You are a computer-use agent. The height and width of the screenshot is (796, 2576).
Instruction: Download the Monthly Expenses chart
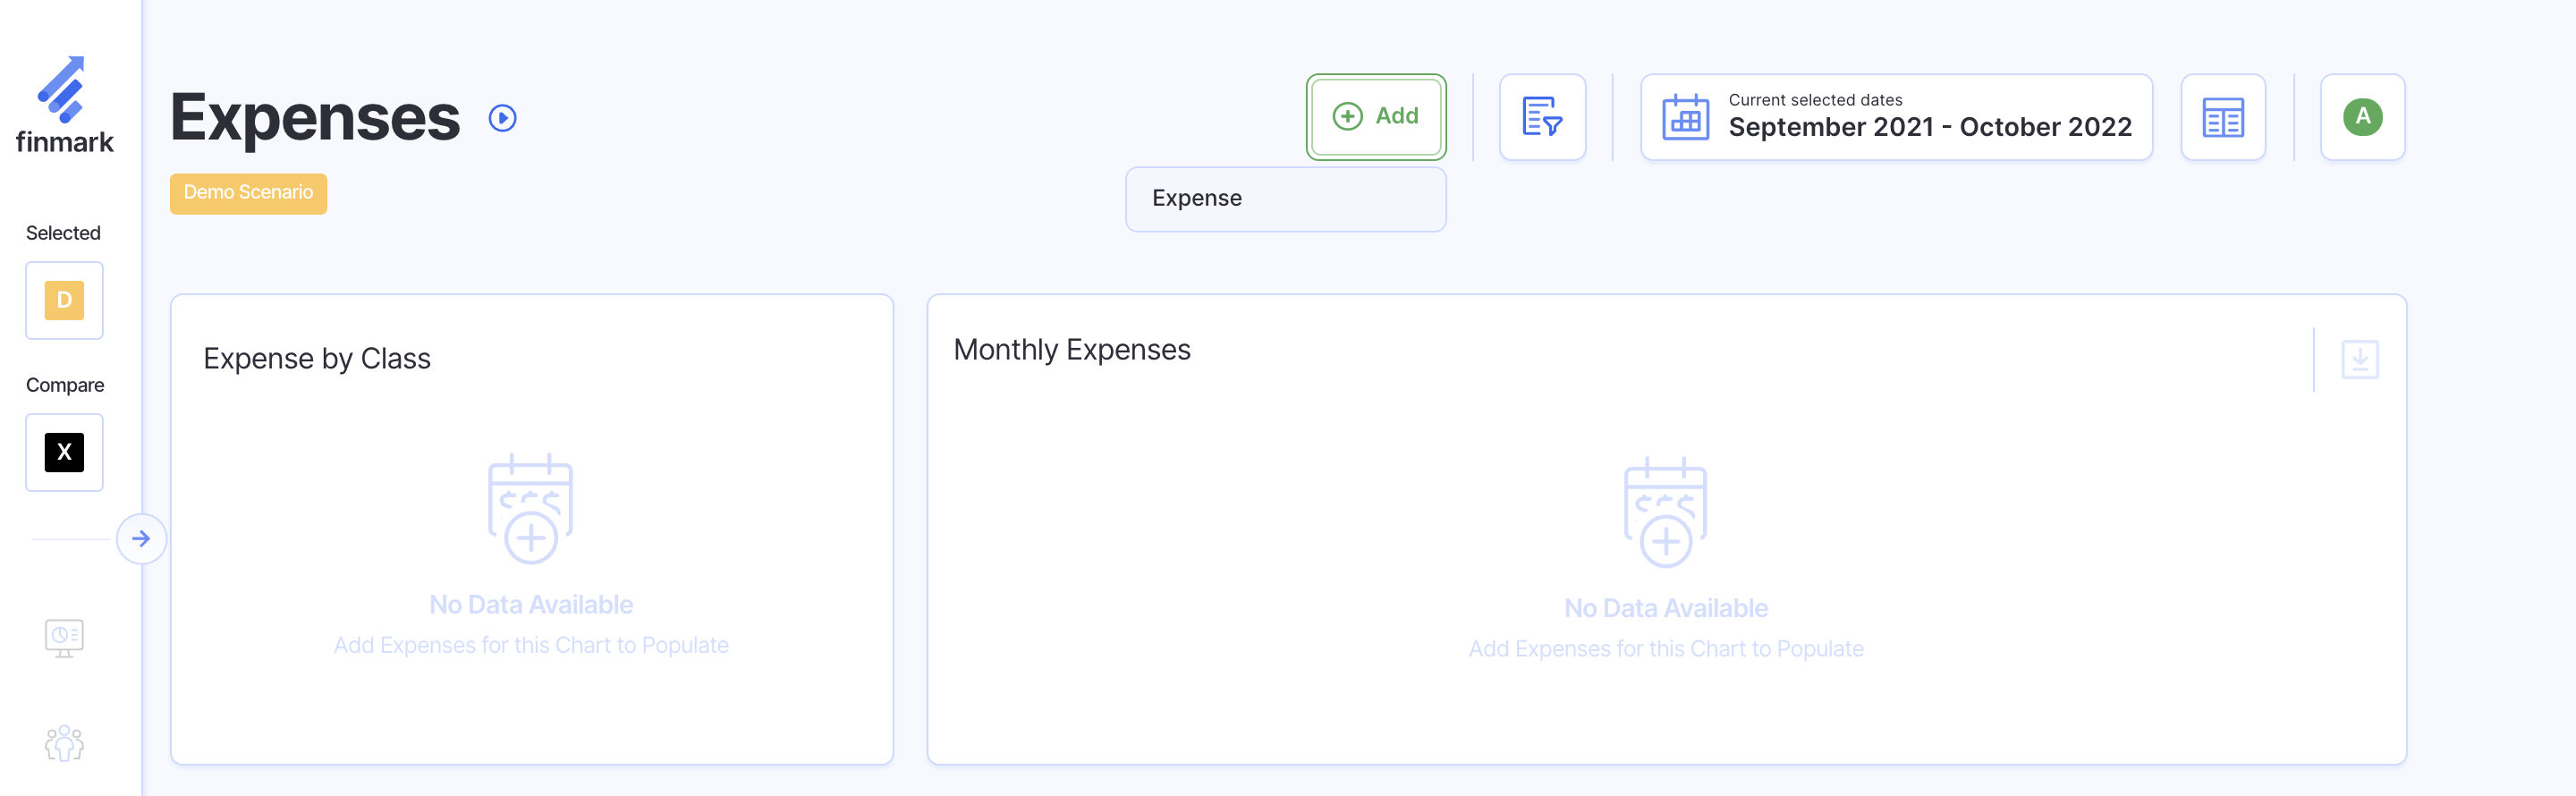click(2359, 359)
